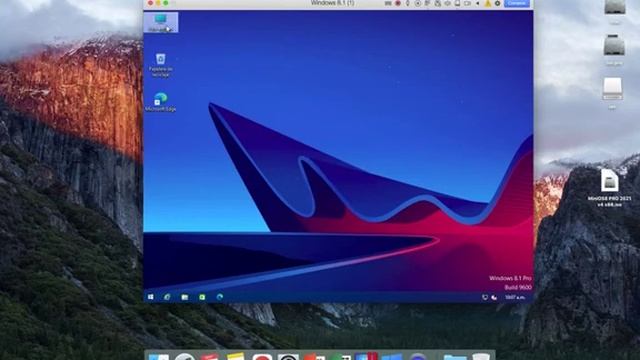The height and width of the screenshot is (360, 640).
Task: Click the 10:07 a.m. taskbar clock
Action: (x=515, y=298)
